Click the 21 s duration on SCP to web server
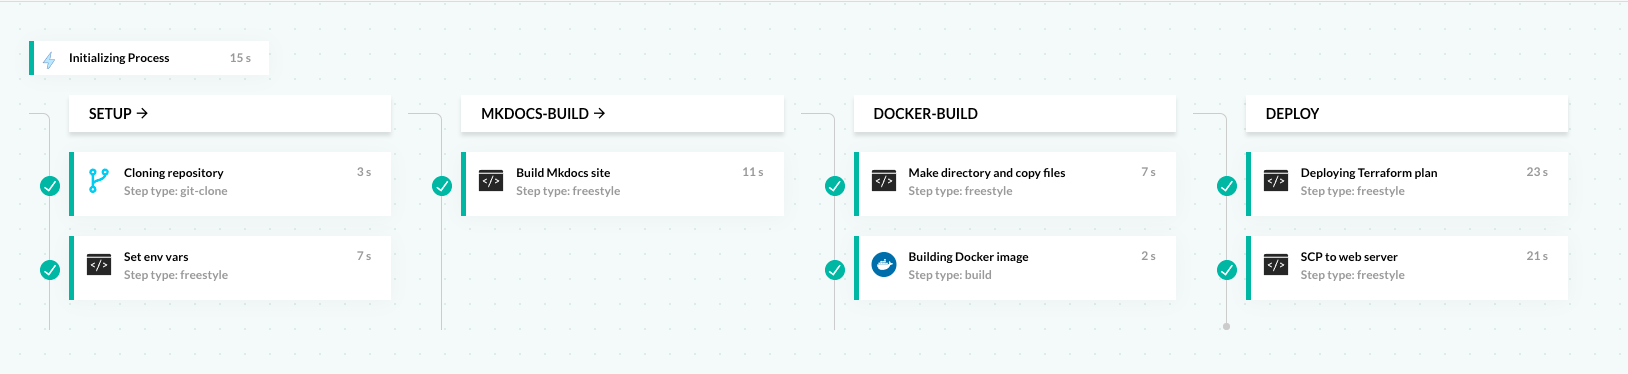 click(1537, 256)
